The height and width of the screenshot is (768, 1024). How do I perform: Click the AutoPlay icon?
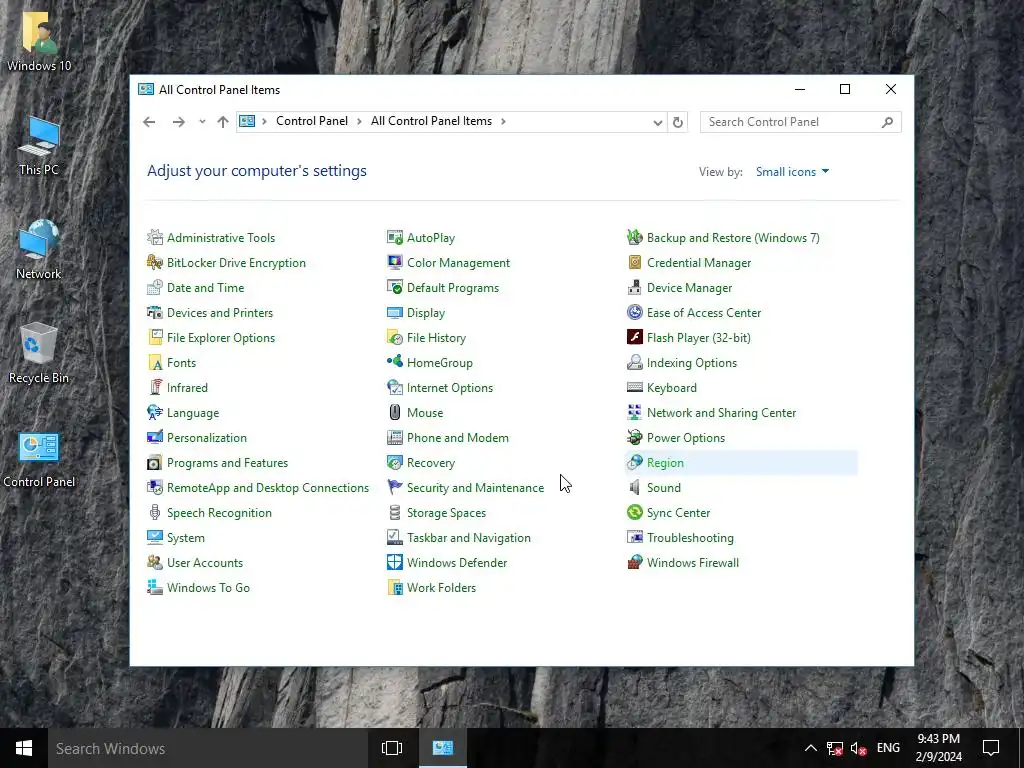(395, 238)
